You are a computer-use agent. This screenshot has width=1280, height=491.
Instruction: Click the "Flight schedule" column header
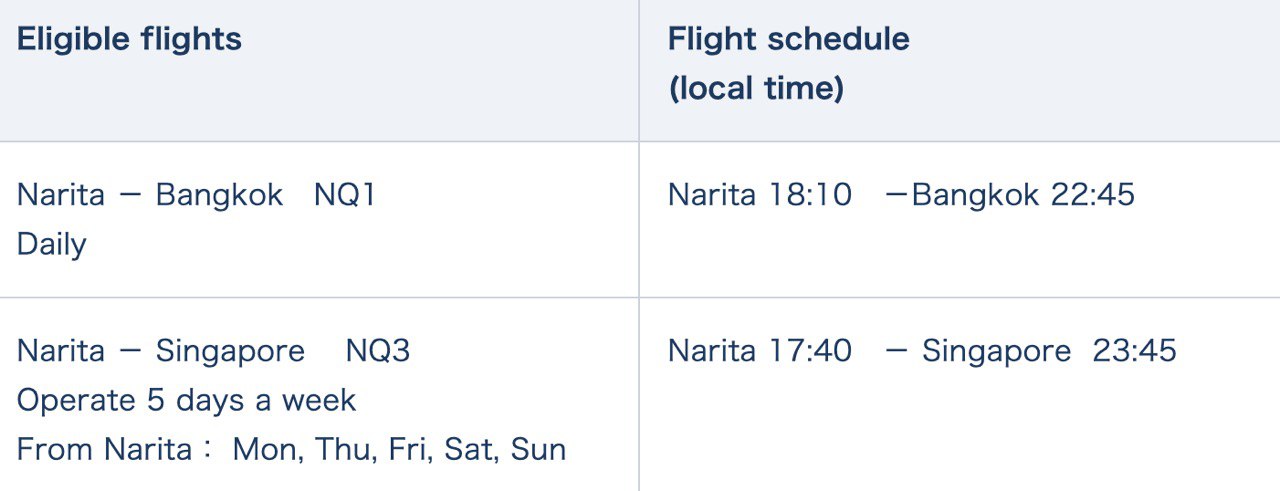(788, 39)
